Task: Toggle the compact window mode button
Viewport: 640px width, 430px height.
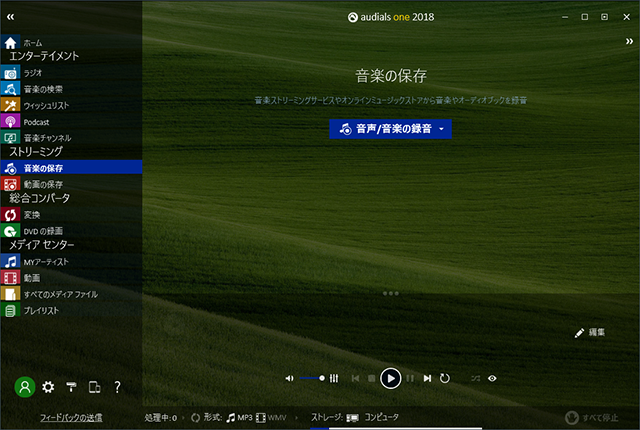Action: (x=604, y=17)
